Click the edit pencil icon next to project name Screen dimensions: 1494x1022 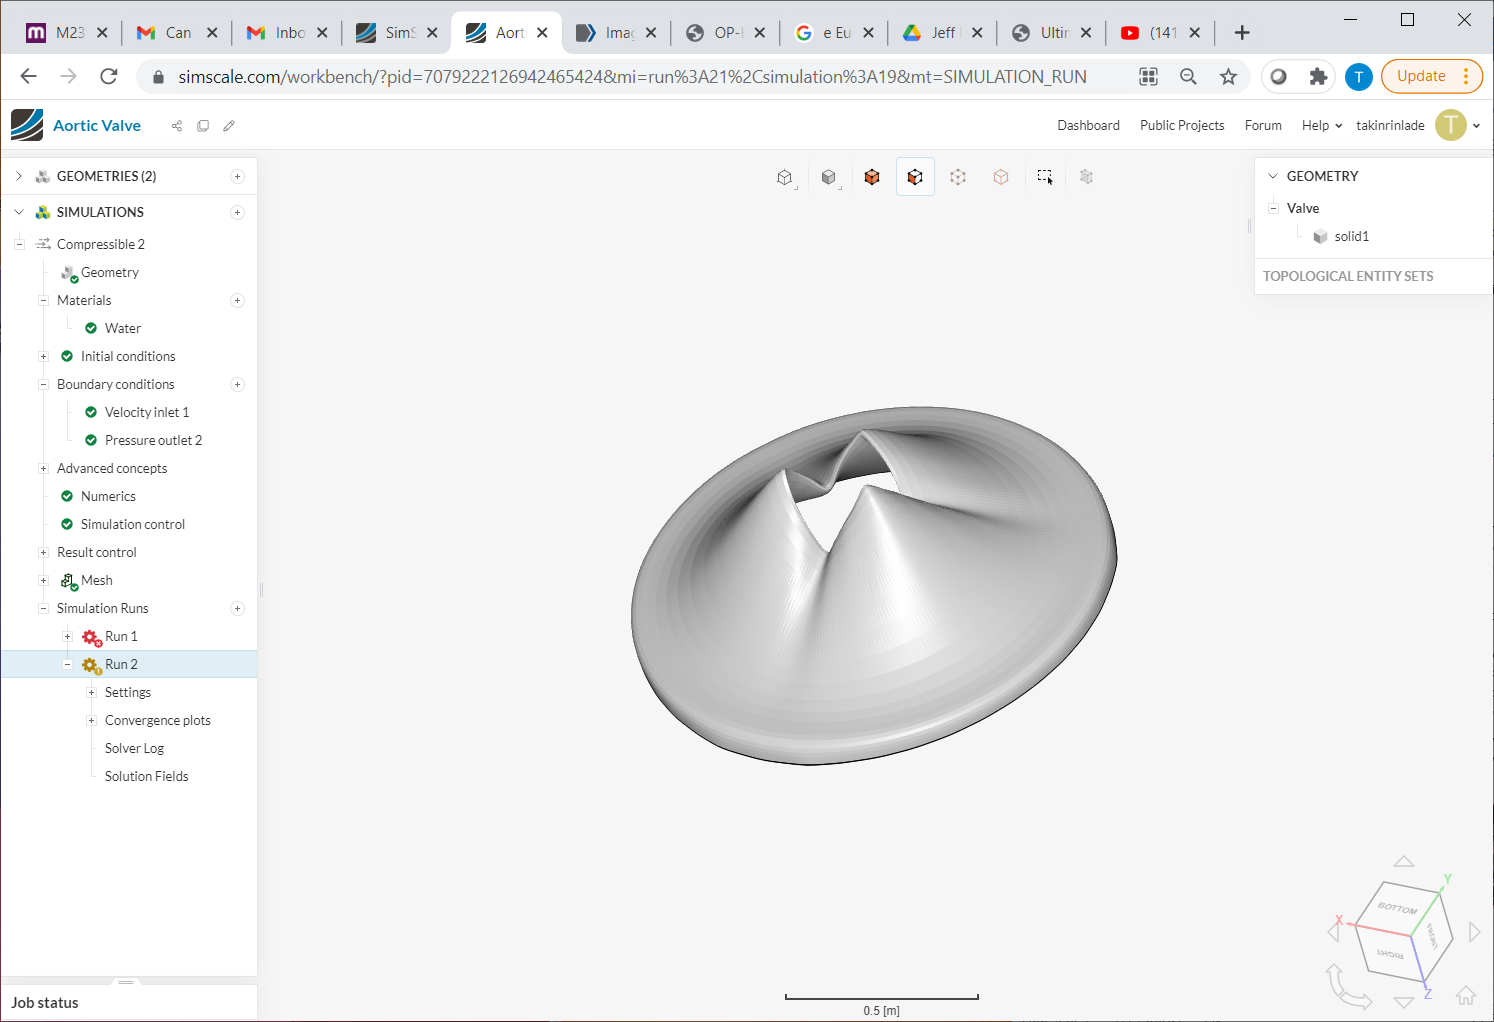coord(229,125)
